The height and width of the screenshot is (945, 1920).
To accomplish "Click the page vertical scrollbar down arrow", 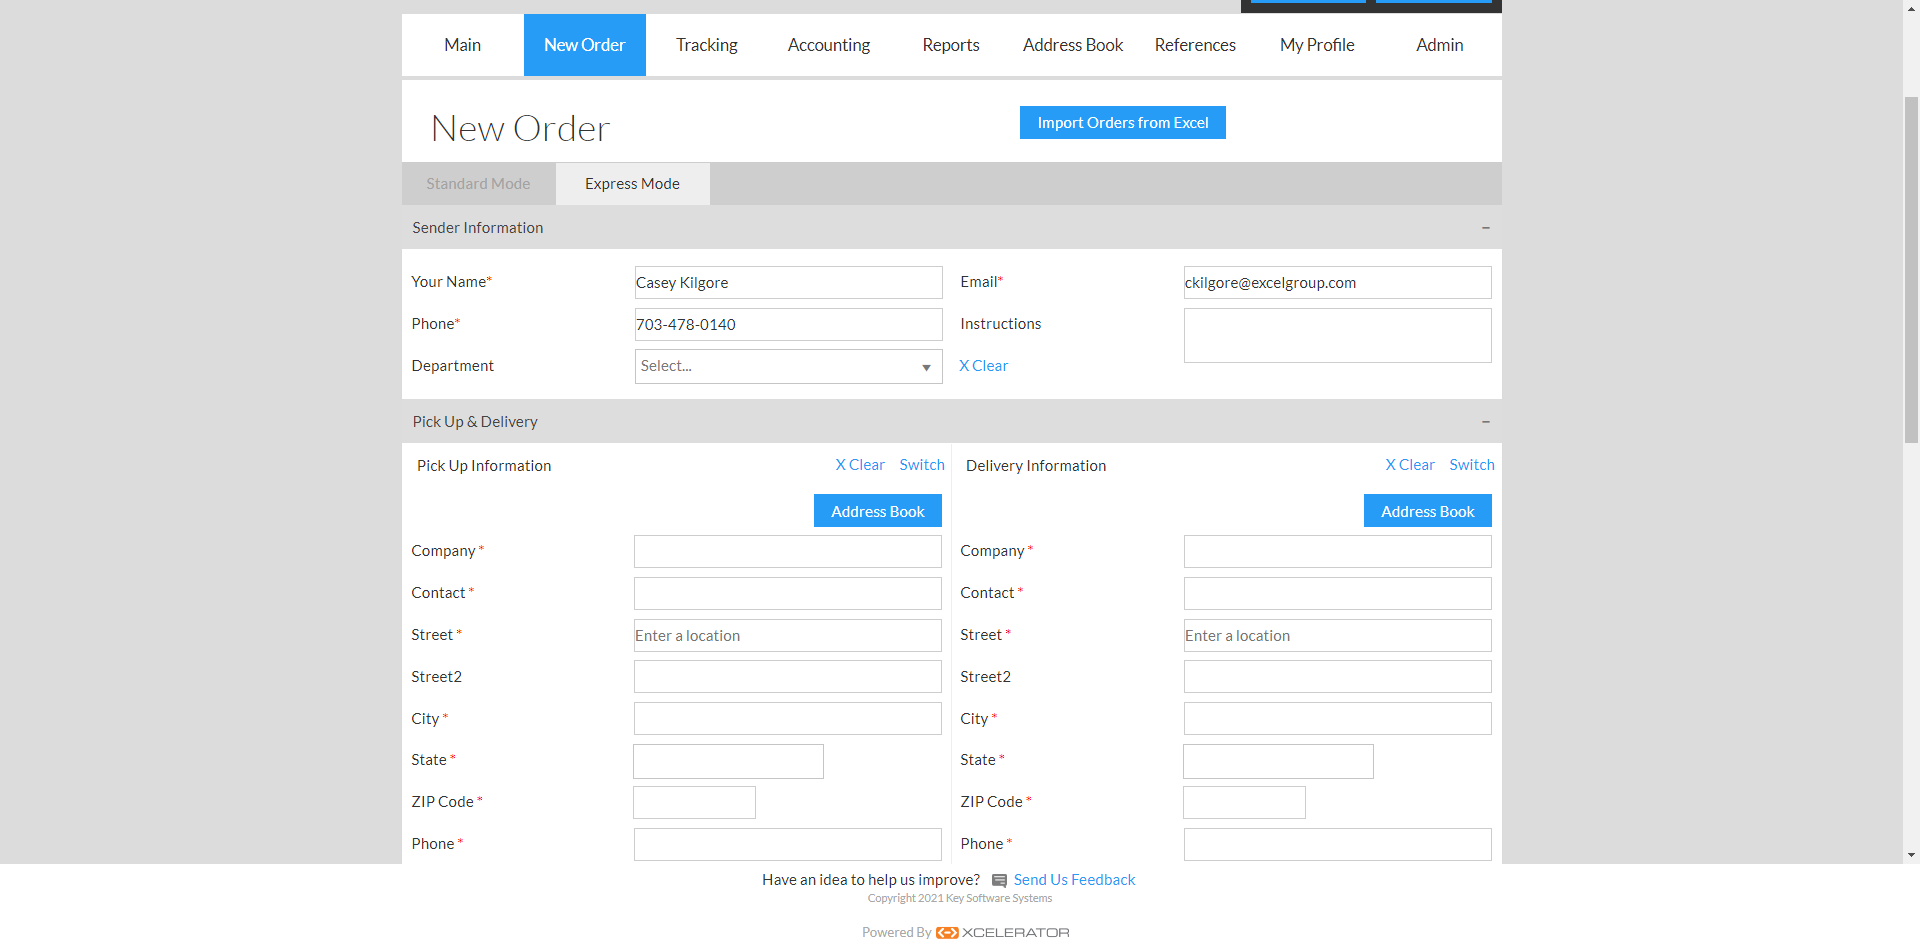I will coord(1911,855).
